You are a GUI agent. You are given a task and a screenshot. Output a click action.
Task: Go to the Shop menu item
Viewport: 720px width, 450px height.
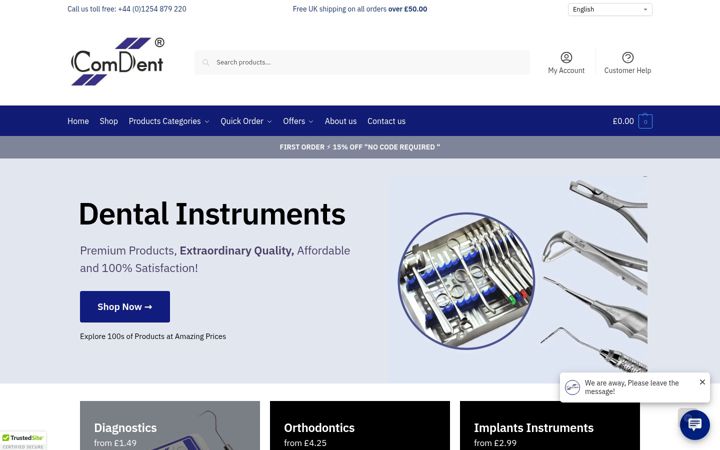click(109, 121)
